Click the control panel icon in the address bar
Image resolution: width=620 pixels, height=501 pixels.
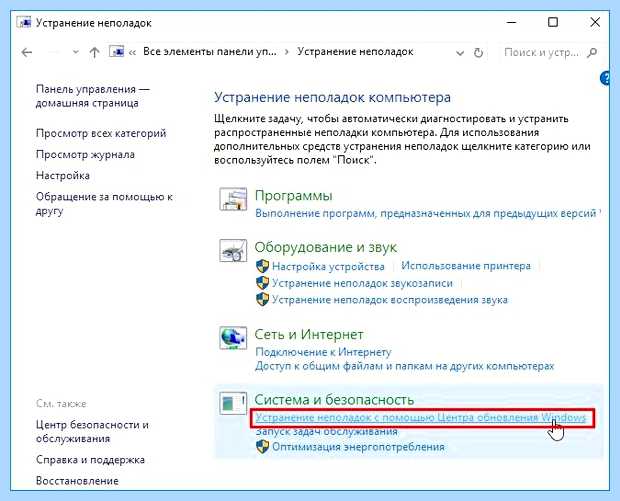tap(117, 52)
